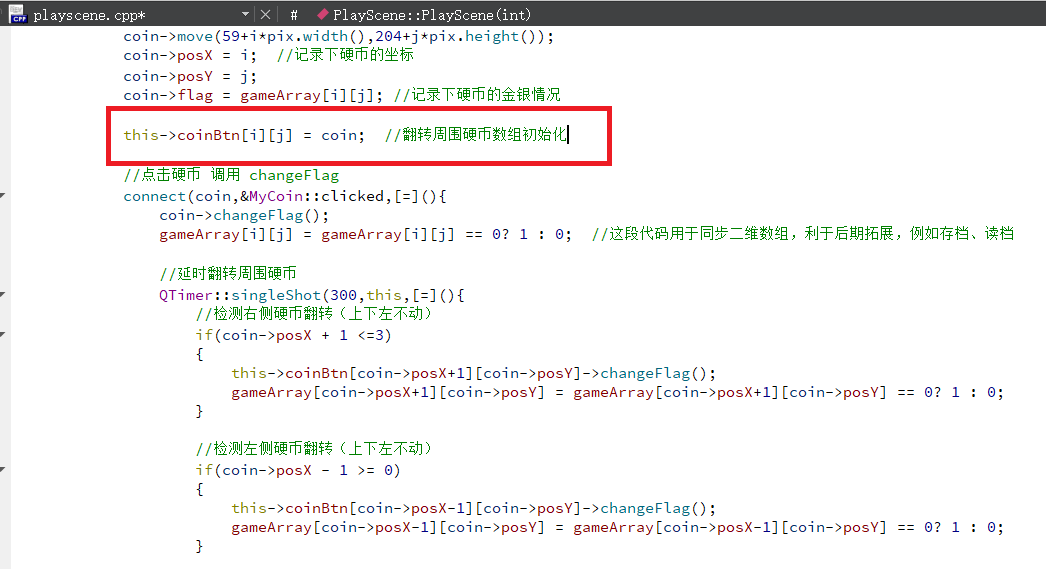Click the 'coin->flag = gameArray[i][j];' statement
Screen dimensions: 1046x581
click(x=253, y=95)
